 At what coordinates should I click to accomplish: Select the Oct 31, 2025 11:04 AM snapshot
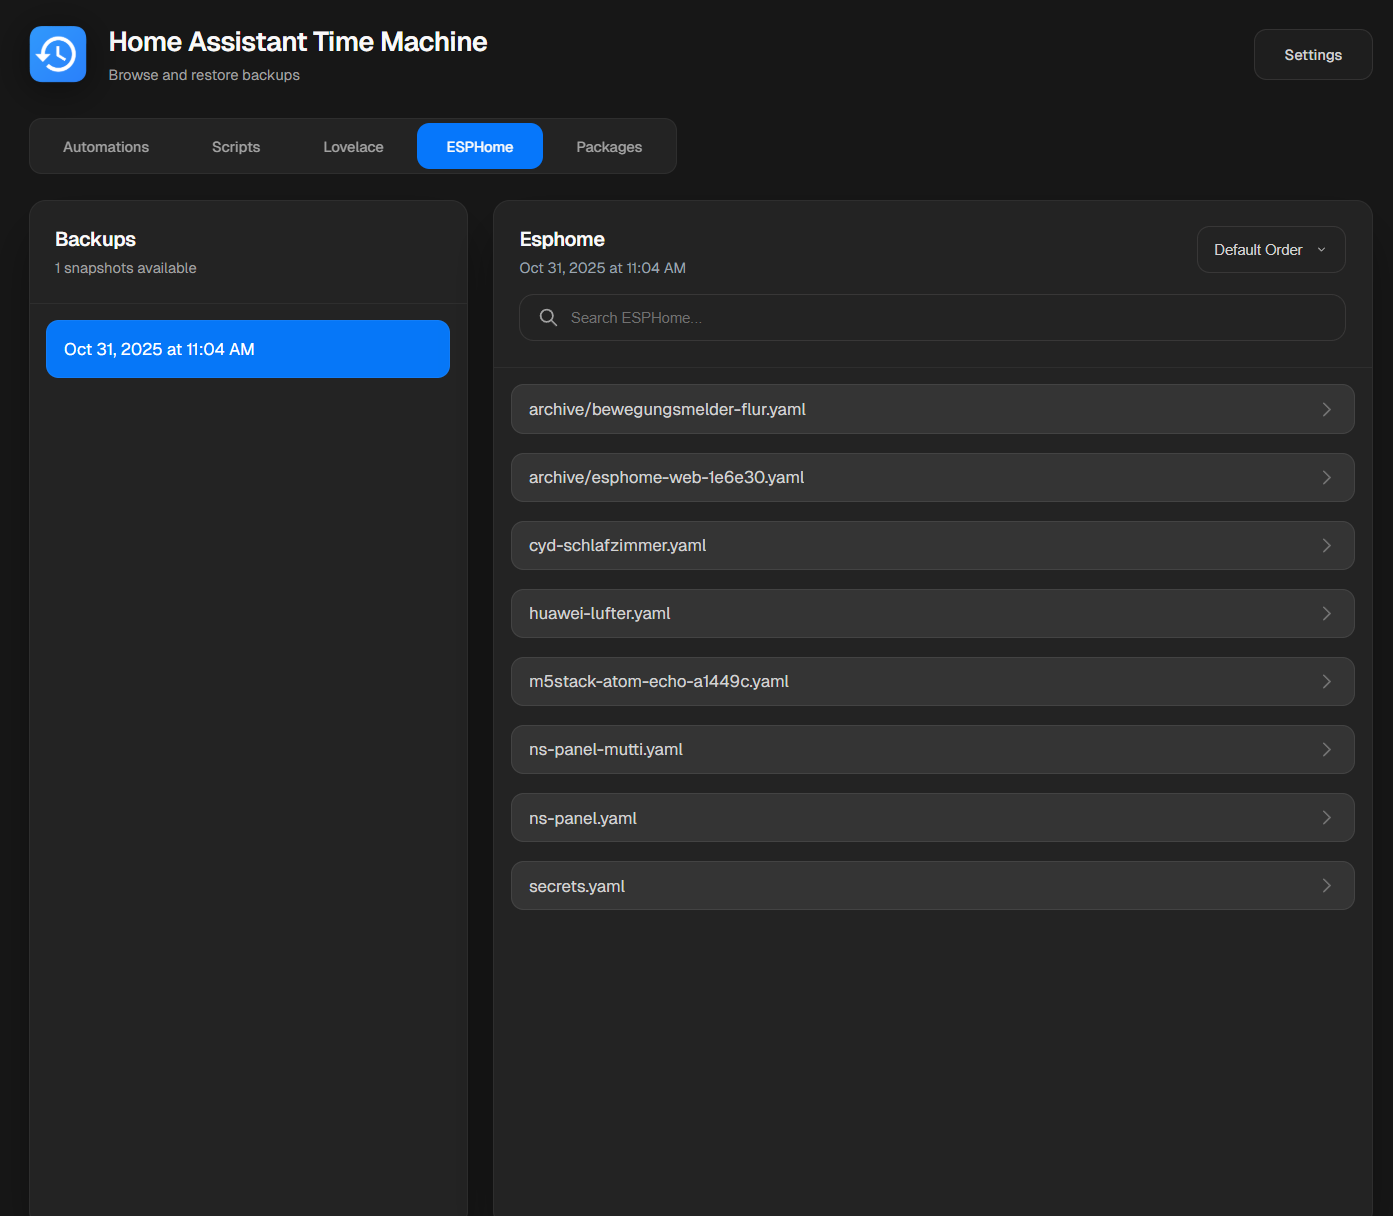248,349
